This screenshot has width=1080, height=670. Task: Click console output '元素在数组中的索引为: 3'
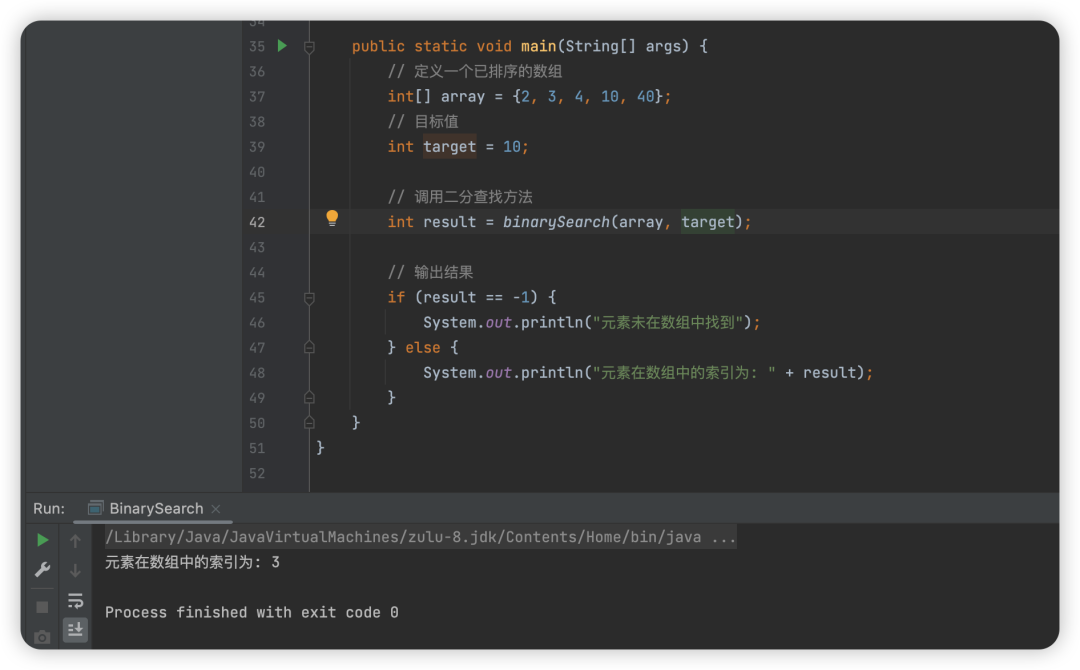pyautogui.click(x=192, y=563)
